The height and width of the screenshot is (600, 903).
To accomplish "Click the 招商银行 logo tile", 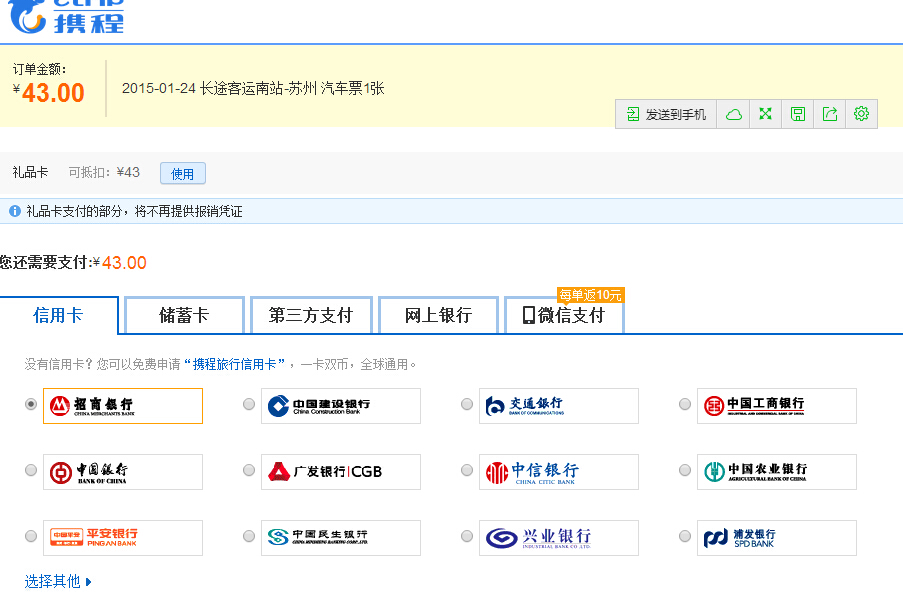I will click(123, 406).
